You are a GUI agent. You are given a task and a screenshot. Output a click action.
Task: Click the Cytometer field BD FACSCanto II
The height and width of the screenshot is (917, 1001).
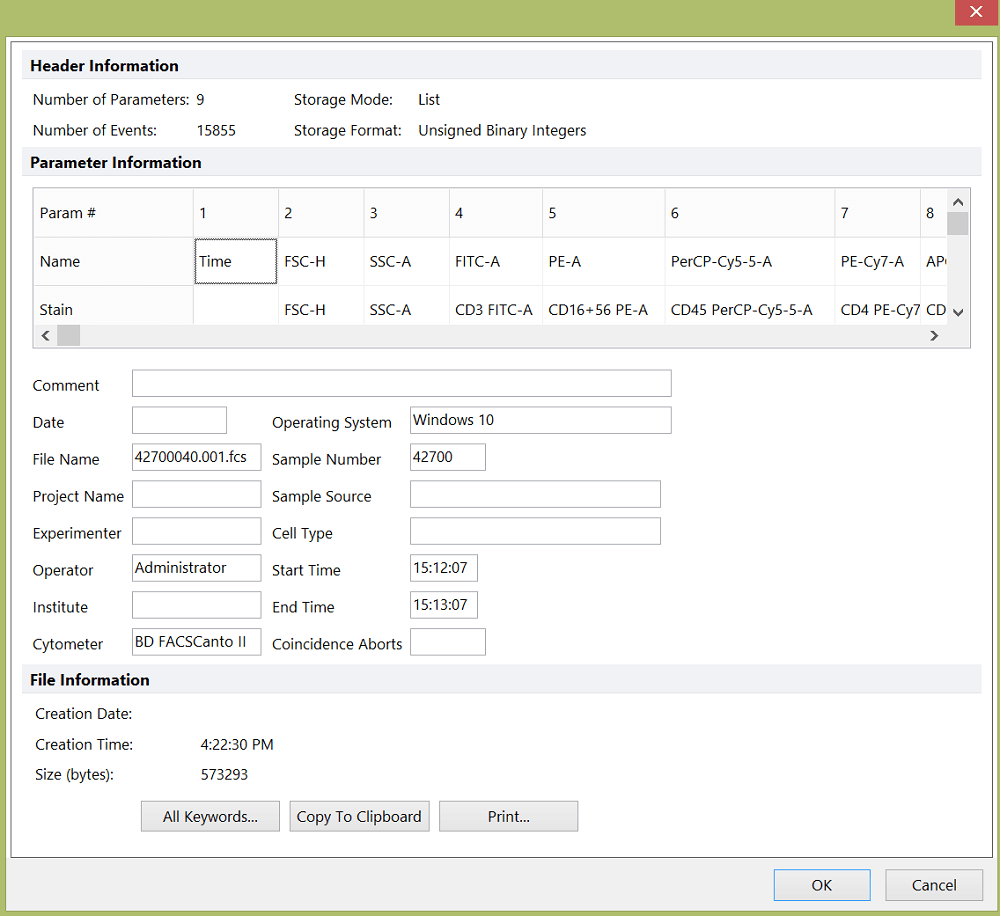[x=197, y=642]
